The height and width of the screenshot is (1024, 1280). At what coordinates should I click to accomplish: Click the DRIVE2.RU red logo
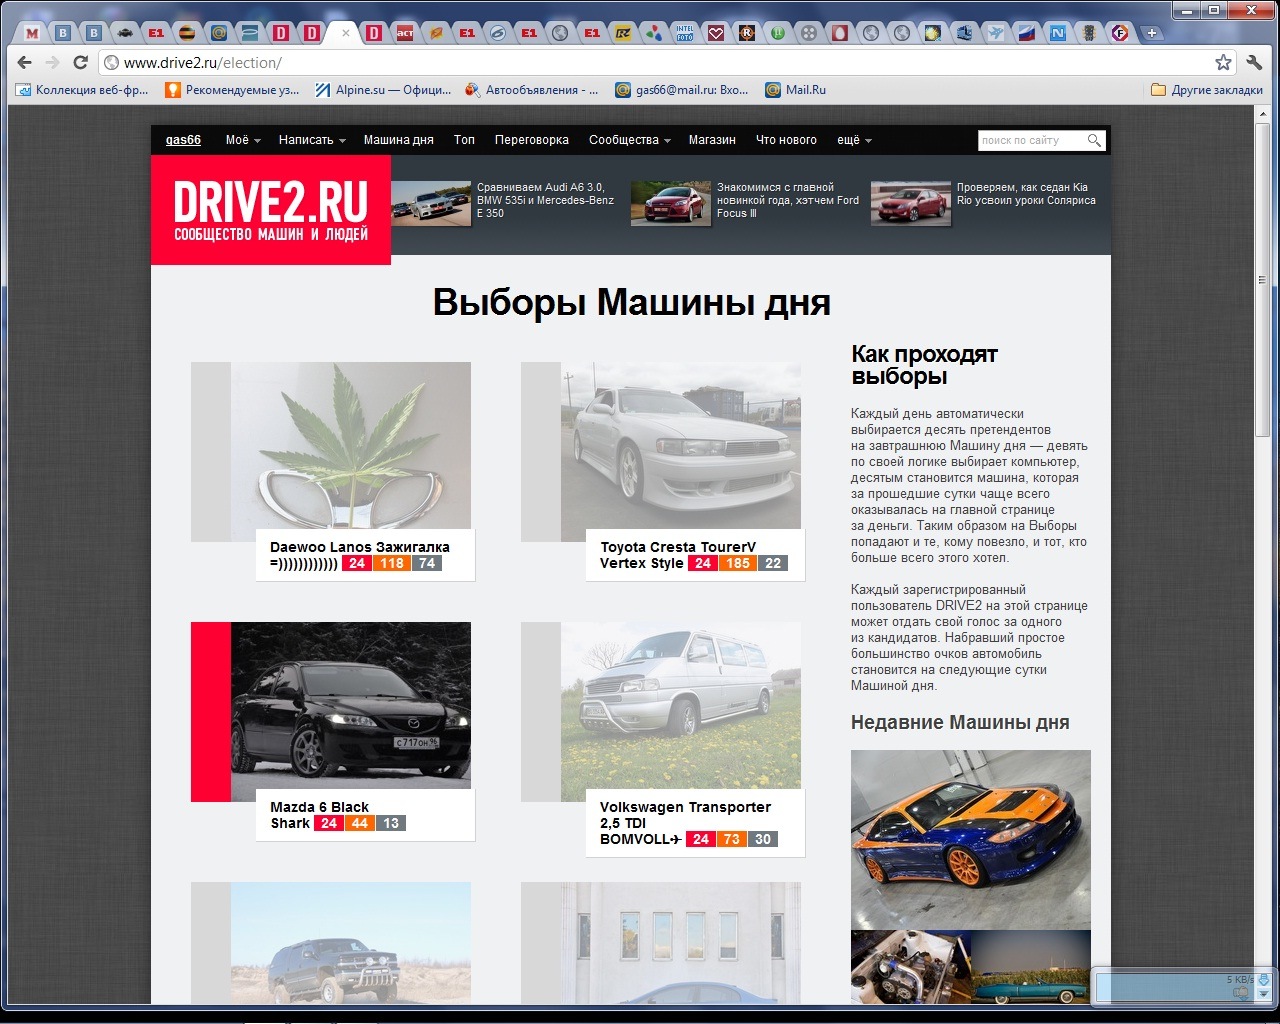coord(271,210)
